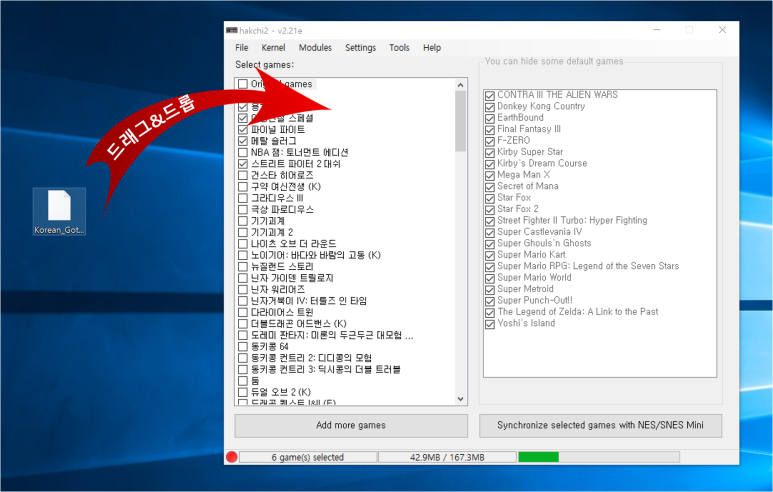Click the games list scroll-down arrow
The width and height of the screenshot is (773, 492).
tap(460, 399)
